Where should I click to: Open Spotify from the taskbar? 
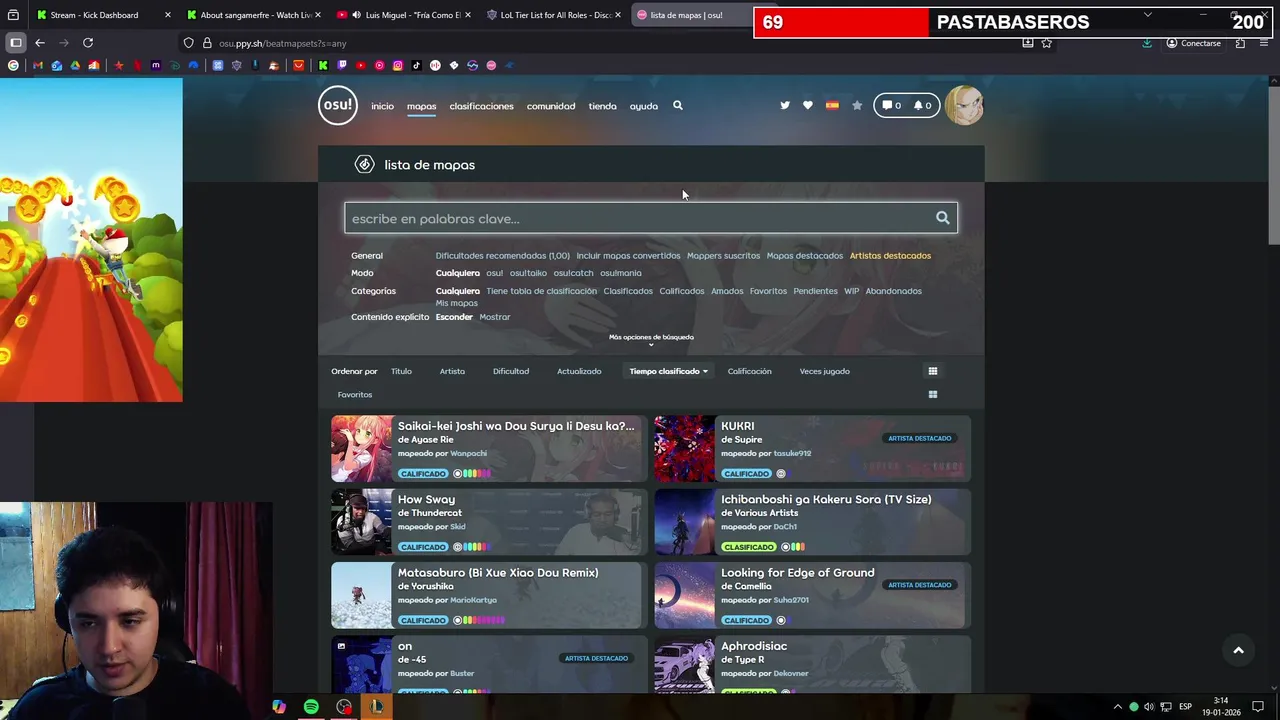point(311,707)
